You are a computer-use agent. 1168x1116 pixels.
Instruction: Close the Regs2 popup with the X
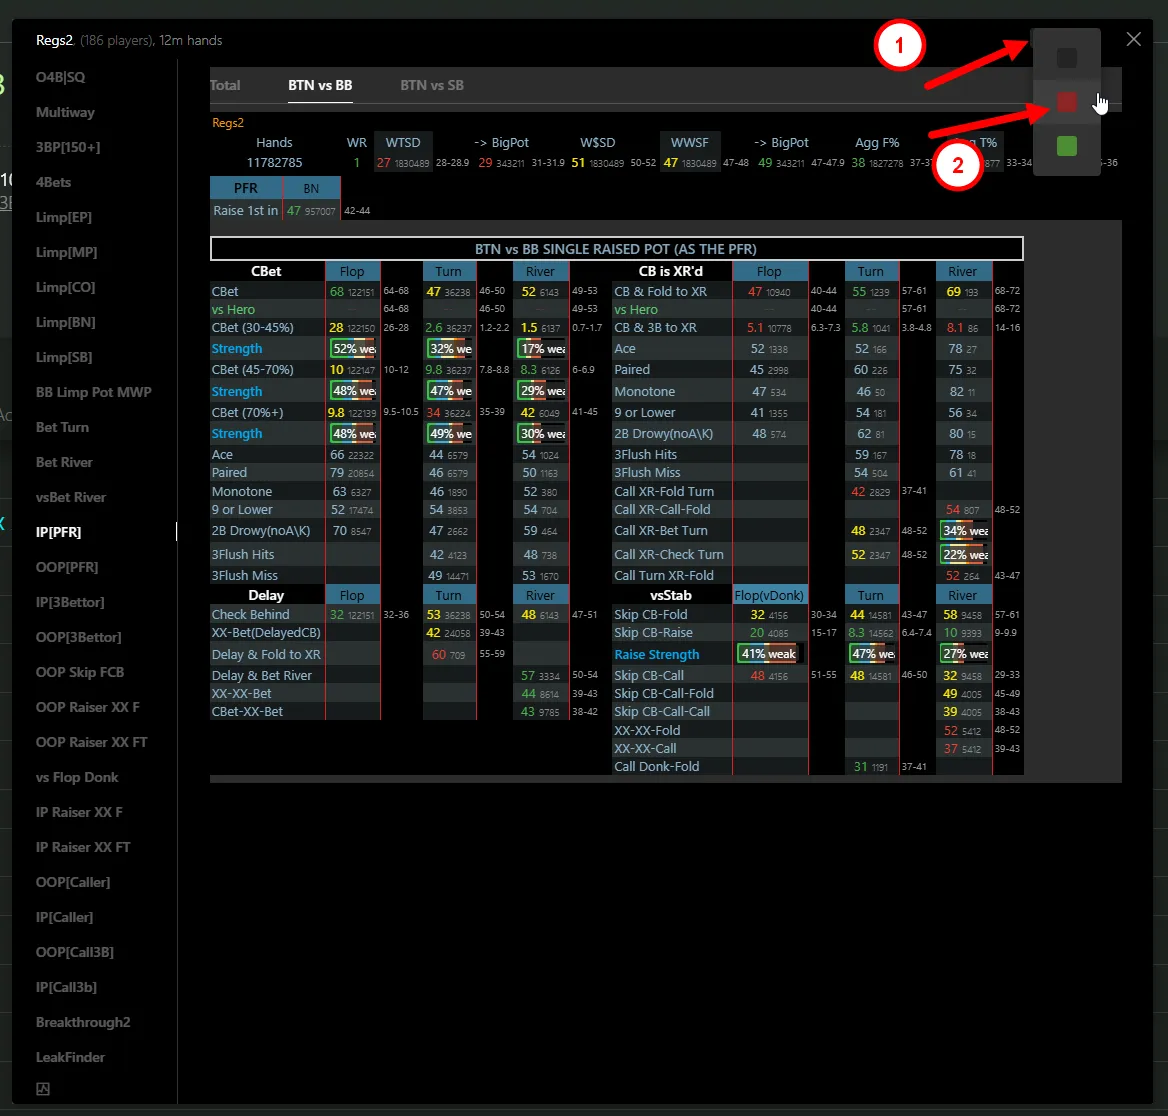1133,39
